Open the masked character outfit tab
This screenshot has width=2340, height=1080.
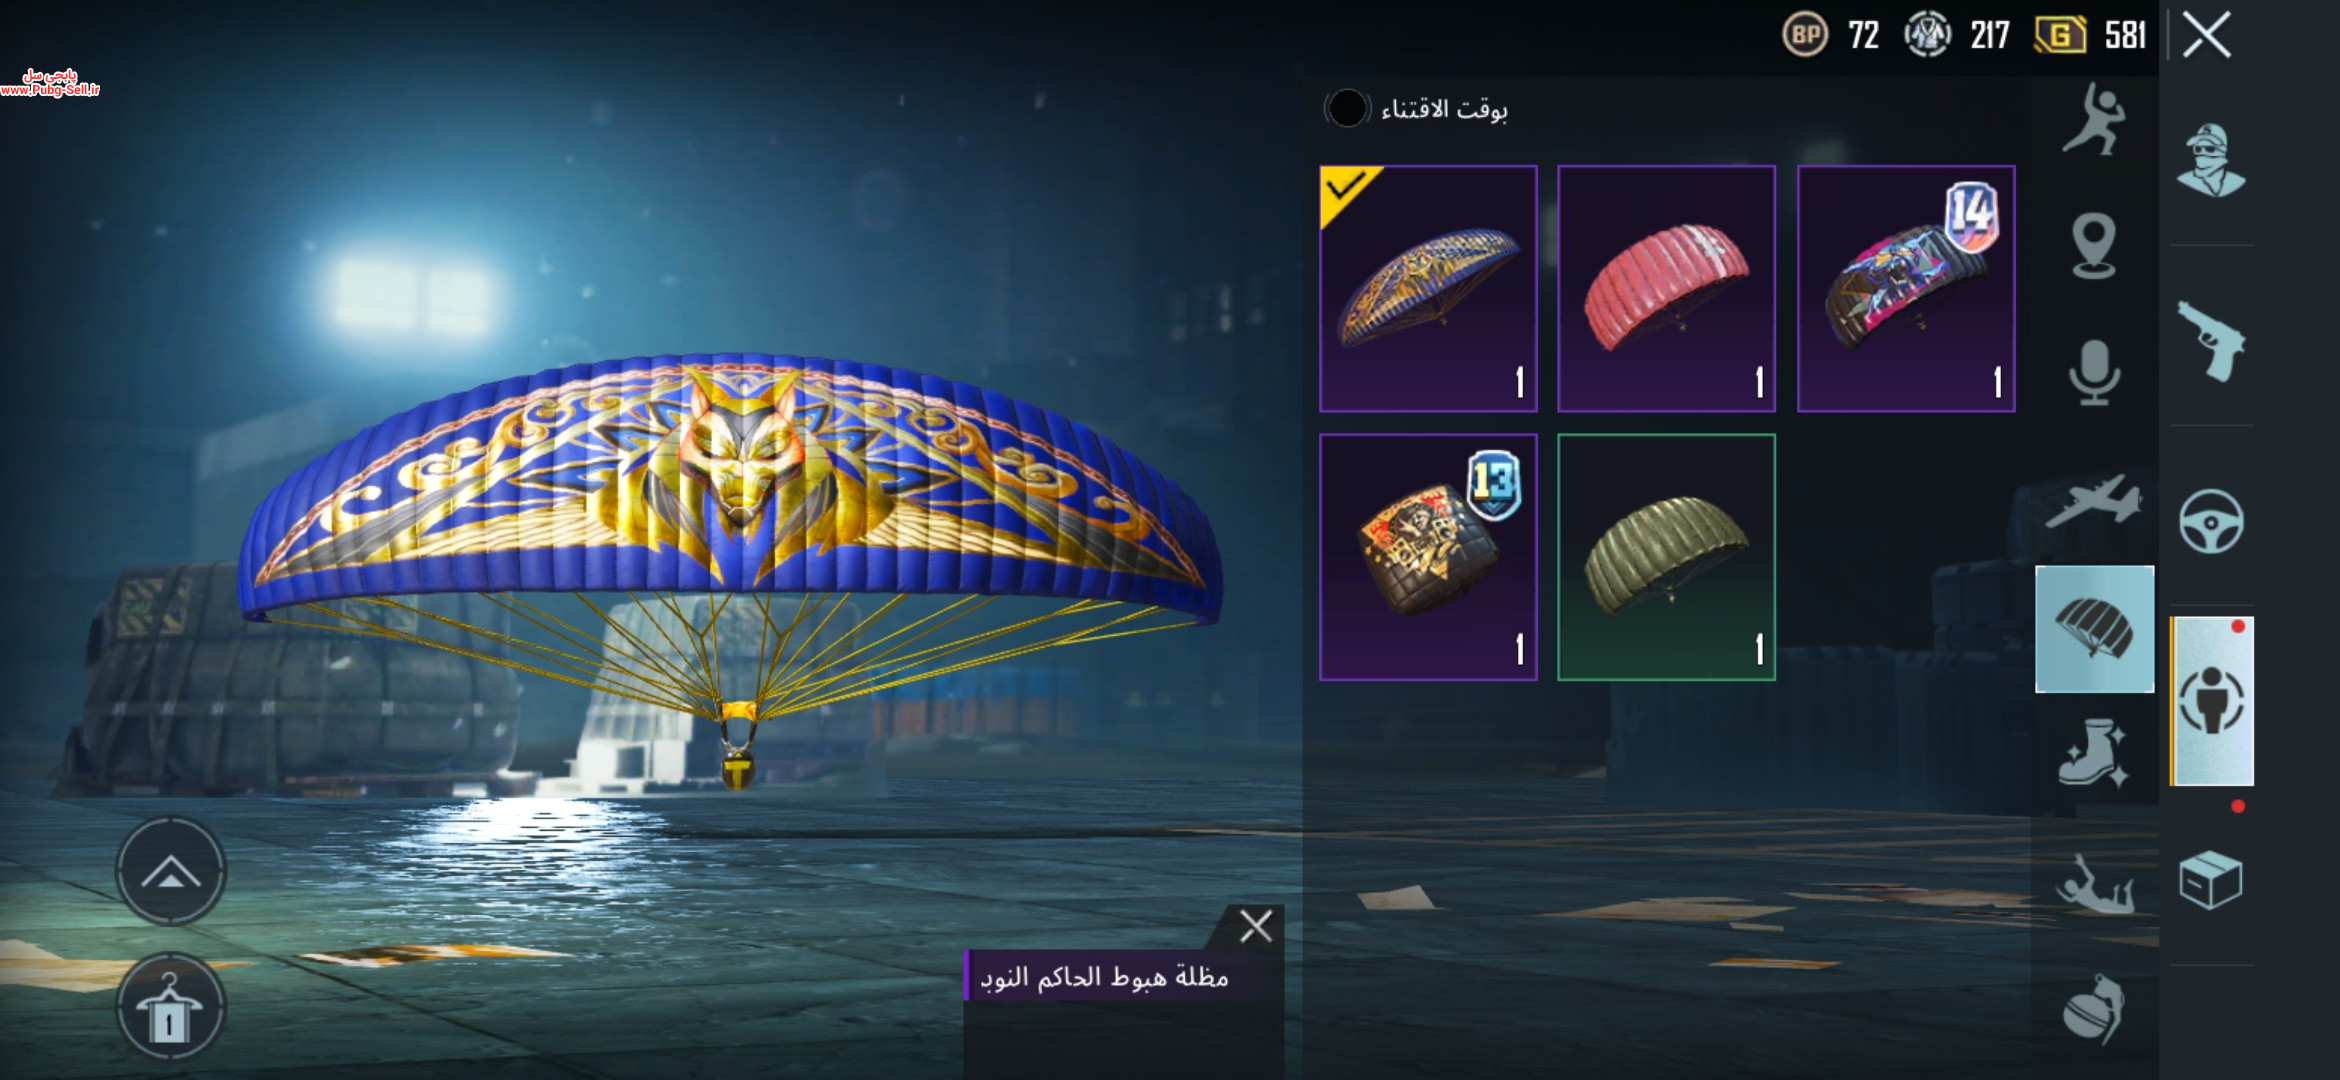2211,161
